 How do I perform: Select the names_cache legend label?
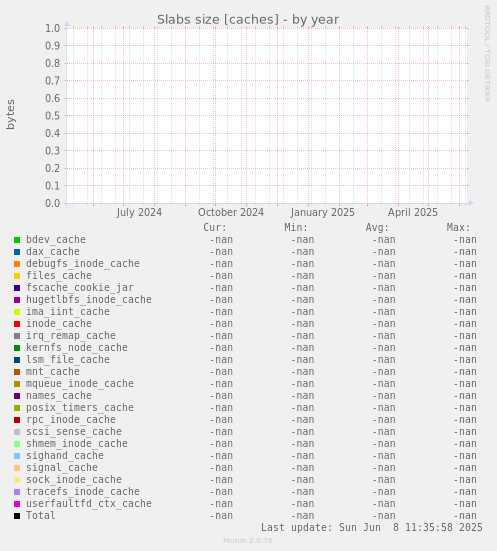(59, 395)
